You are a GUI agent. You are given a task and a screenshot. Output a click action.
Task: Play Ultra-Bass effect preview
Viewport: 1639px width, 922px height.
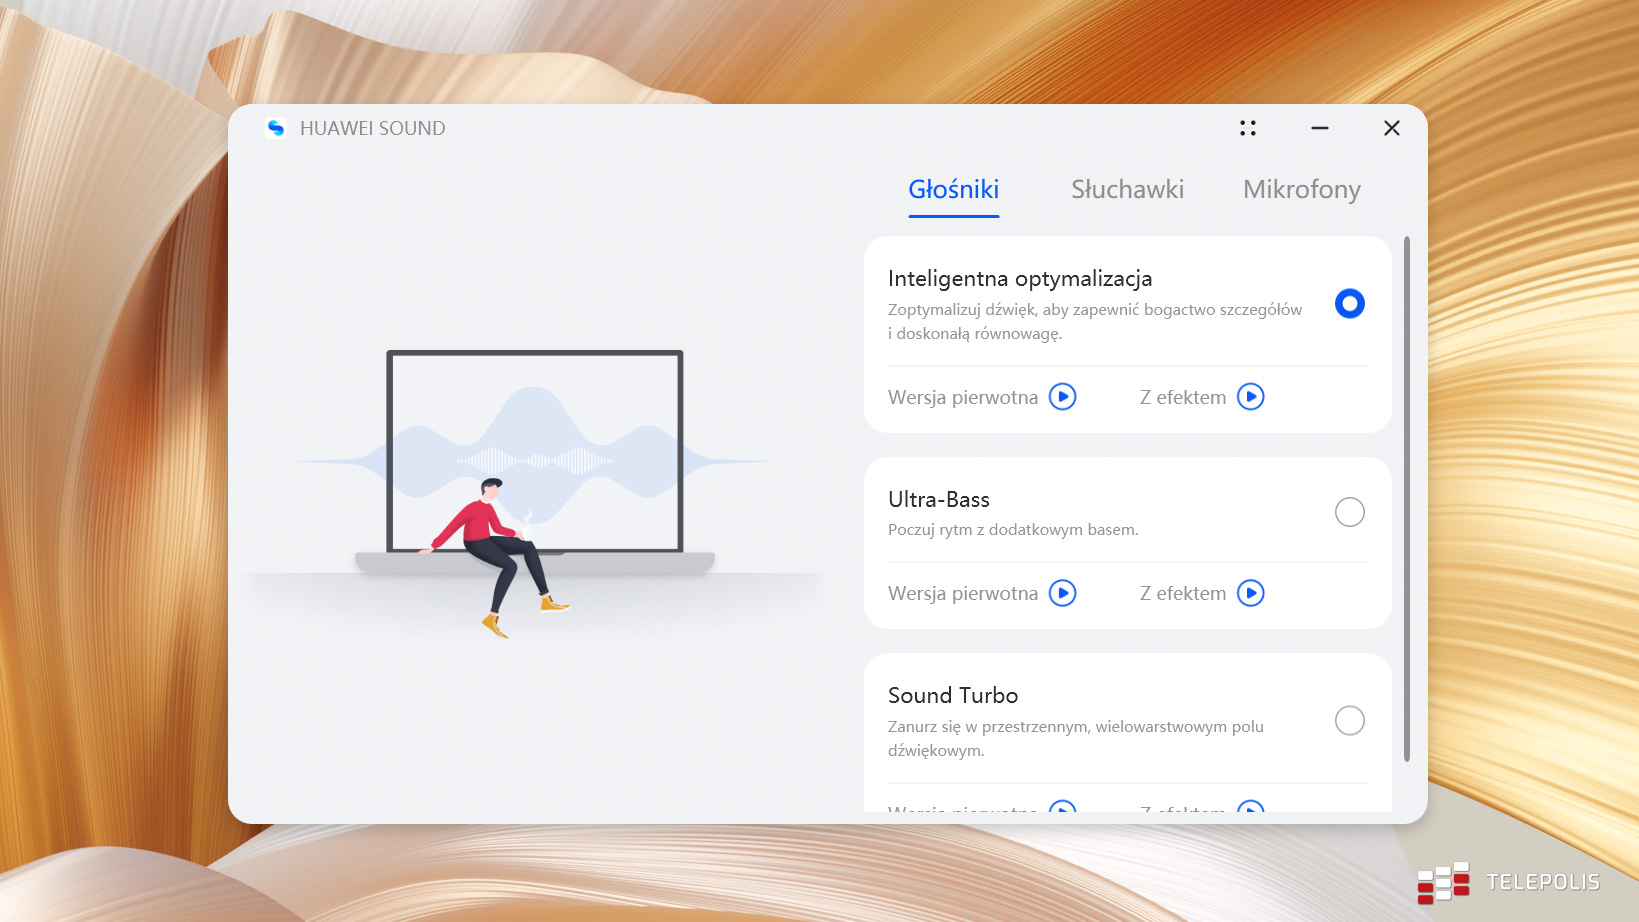(1250, 593)
